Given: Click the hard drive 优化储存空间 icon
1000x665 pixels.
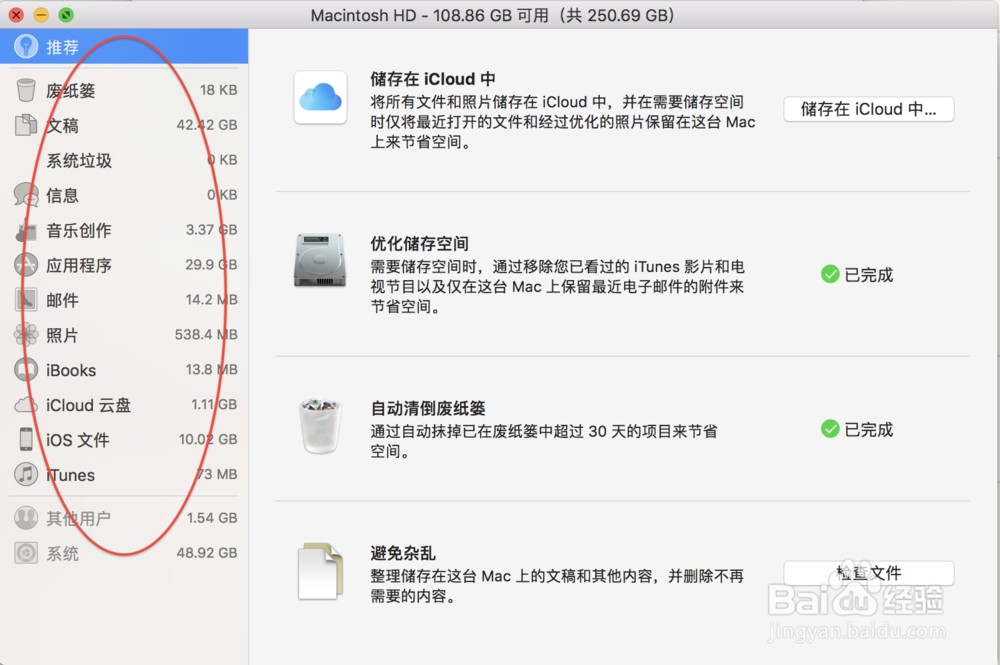Looking at the screenshot, I should pos(320,260).
